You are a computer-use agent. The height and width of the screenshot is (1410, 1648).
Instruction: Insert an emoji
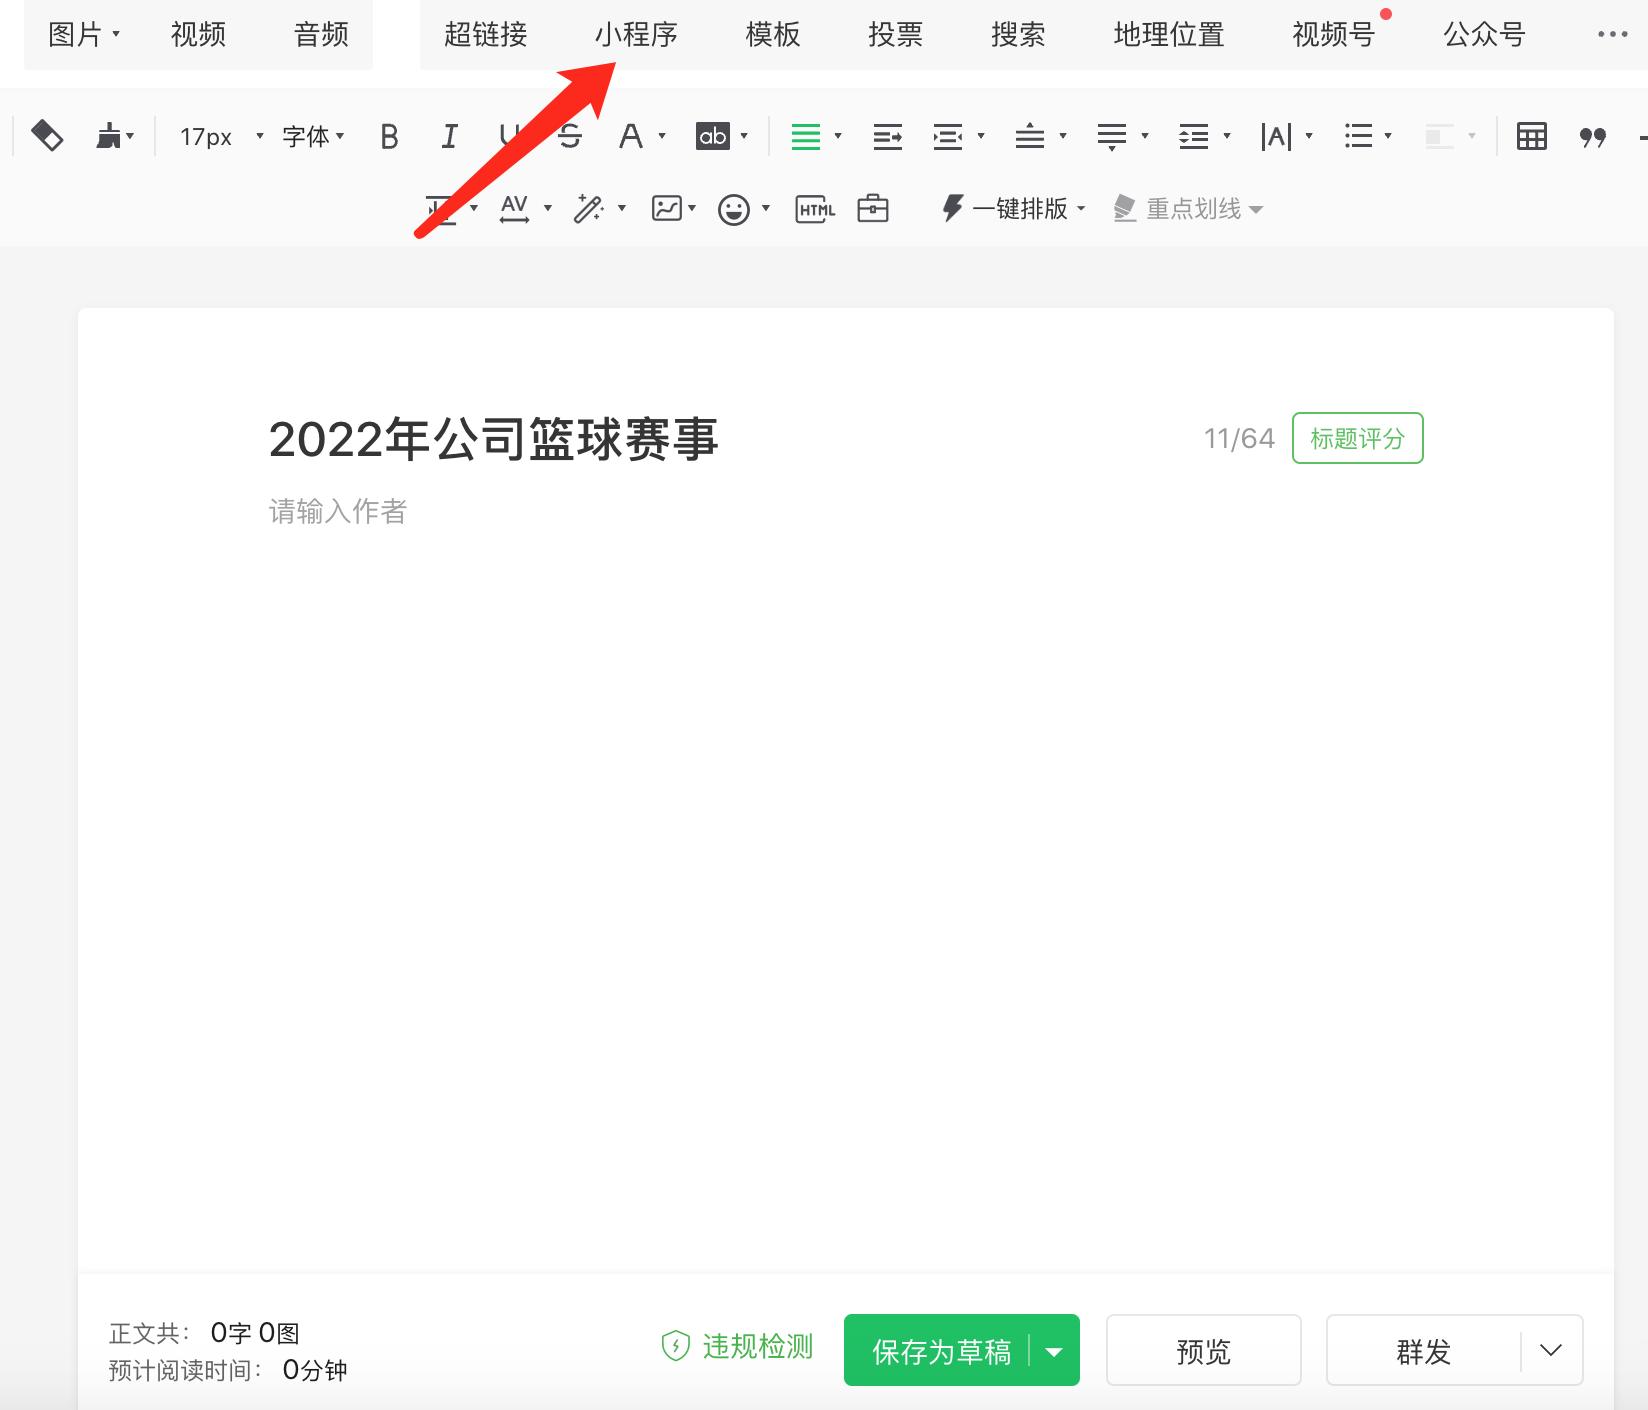click(735, 208)
